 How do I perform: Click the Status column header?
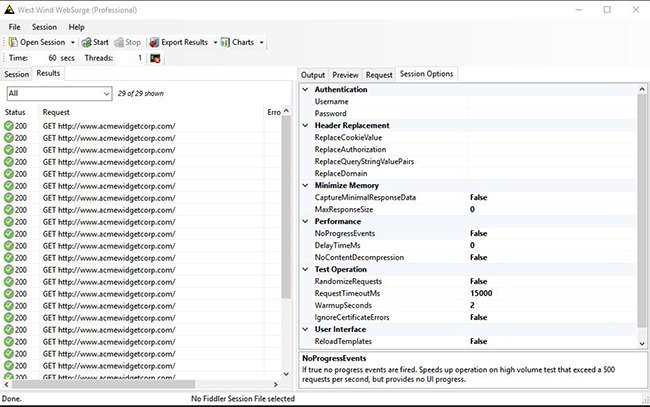coord(15,112)
